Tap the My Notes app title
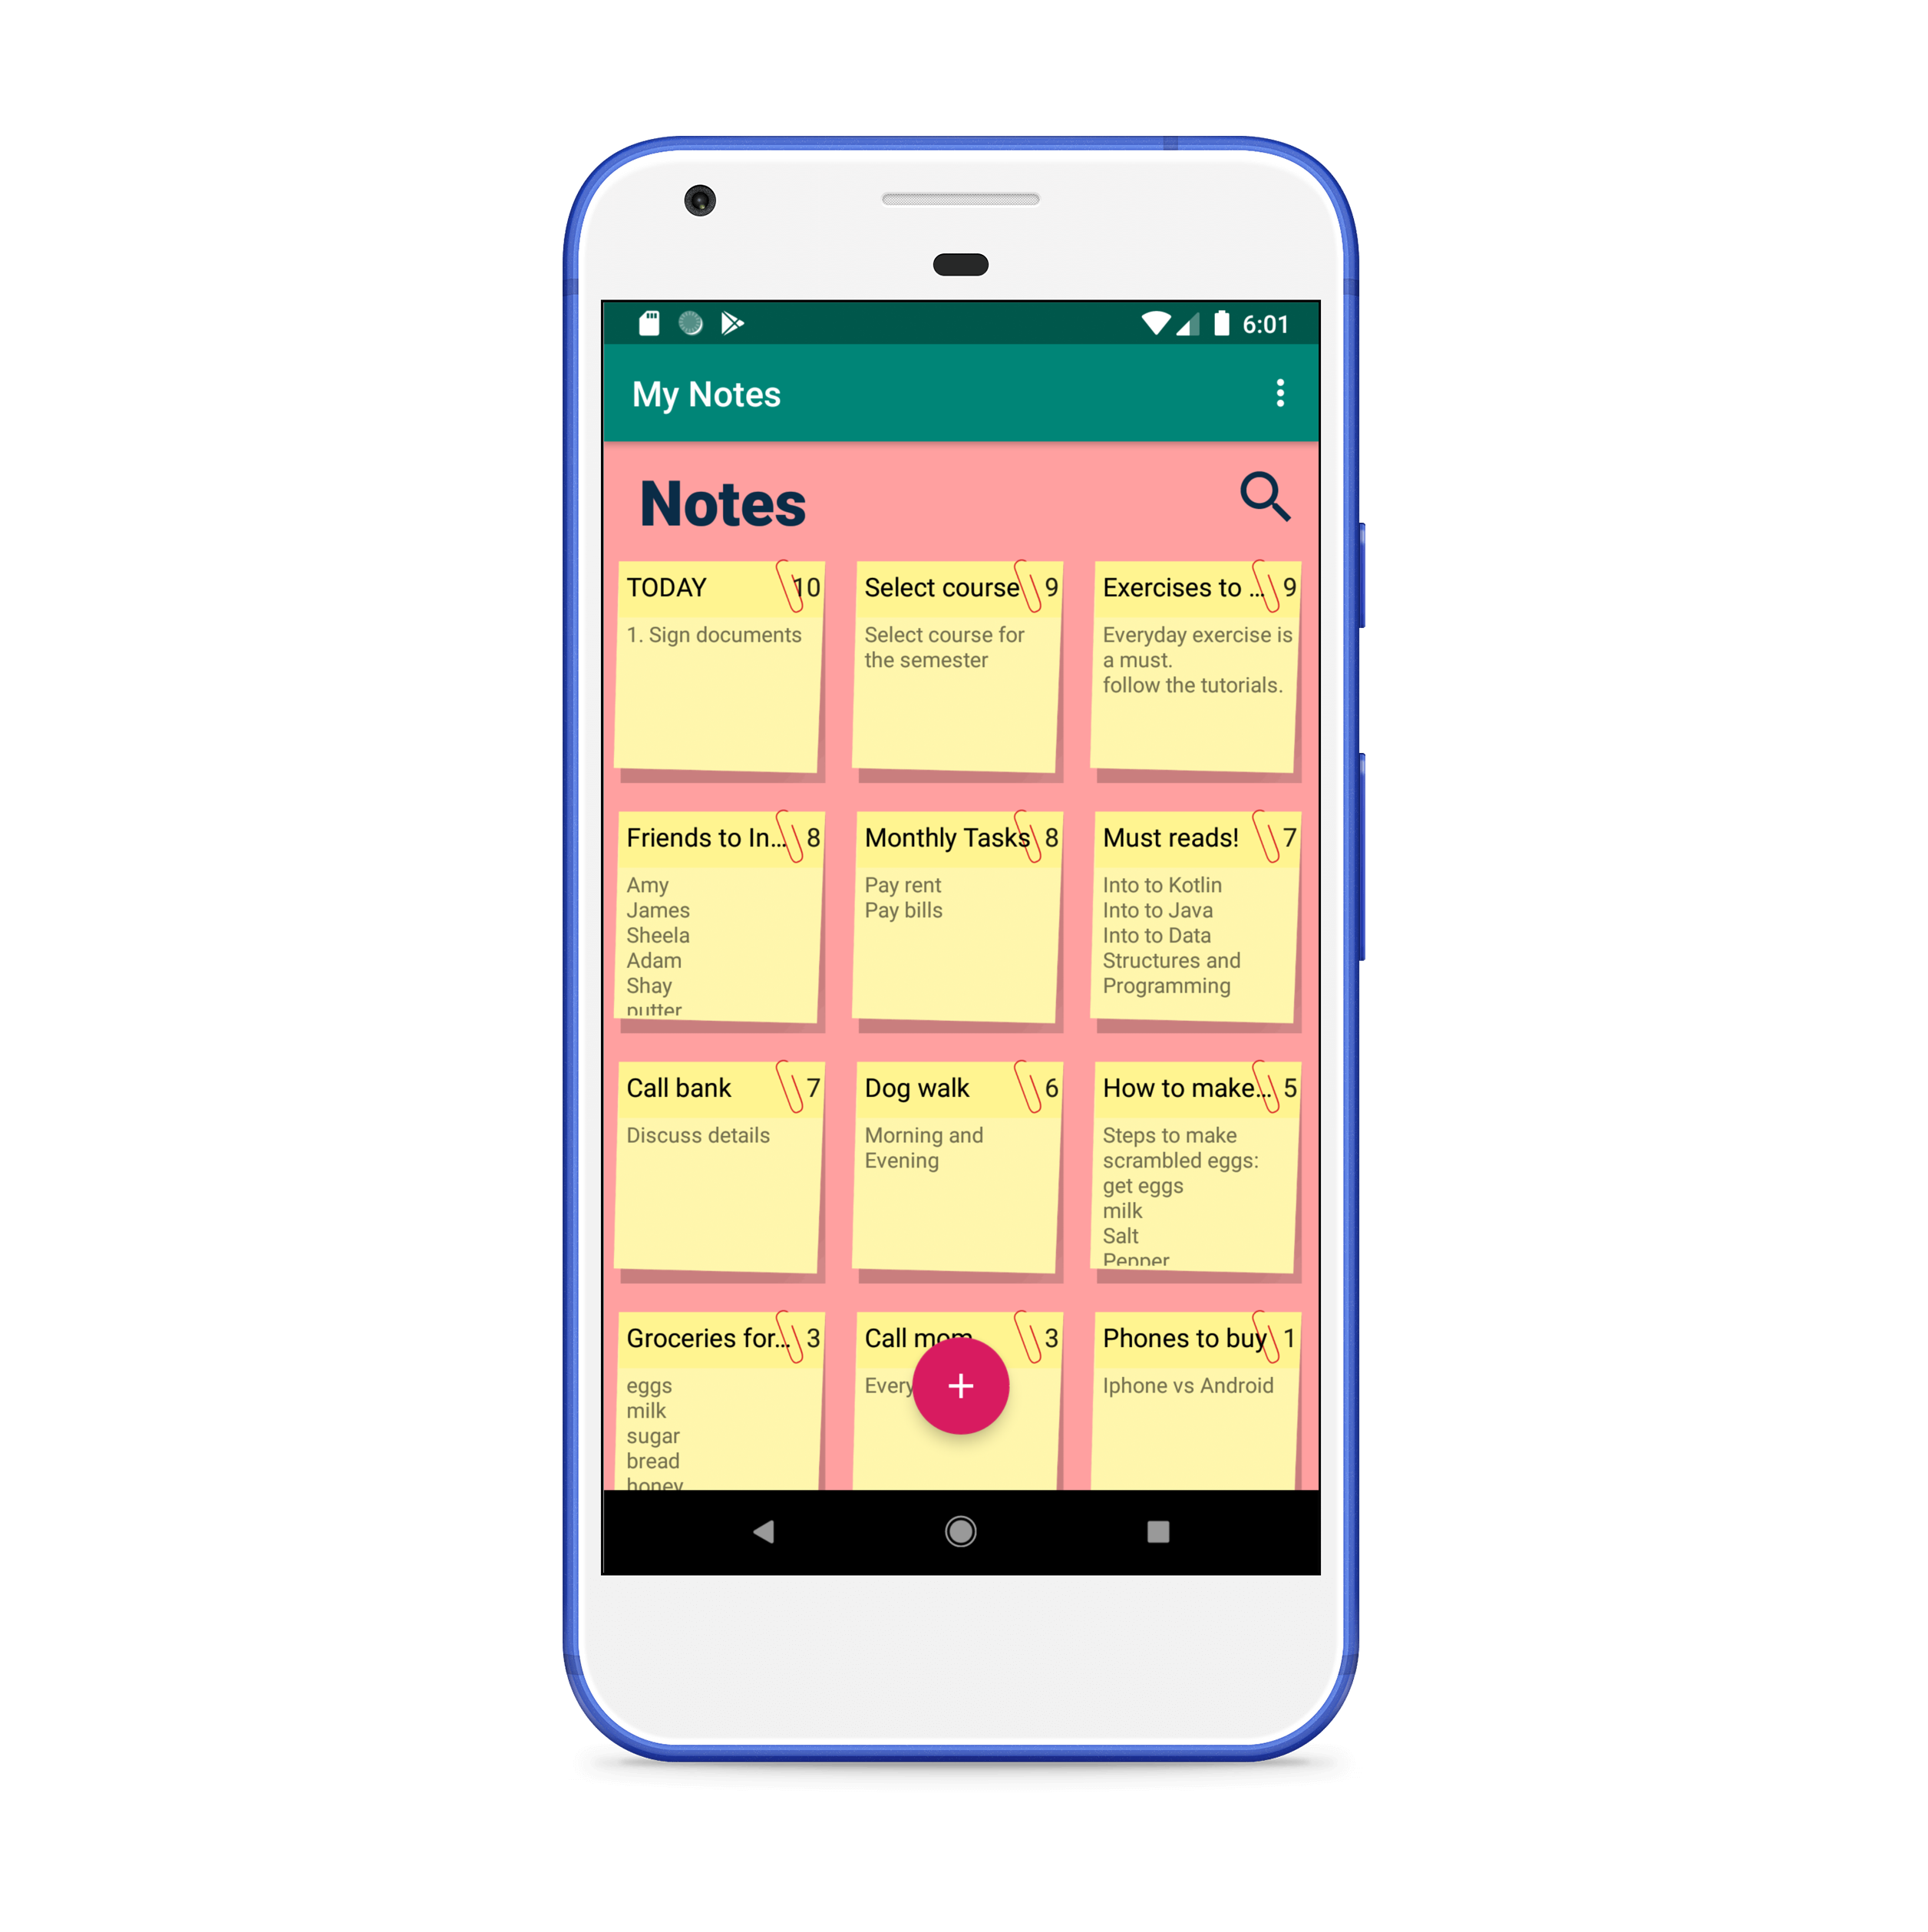 tap(706, 392)
